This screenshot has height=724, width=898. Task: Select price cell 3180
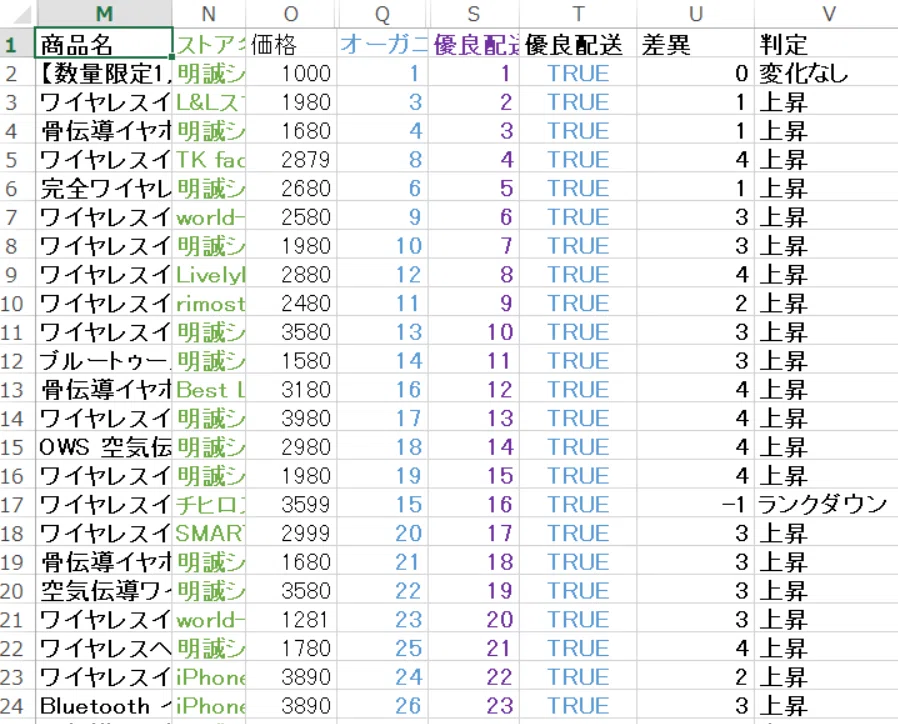pos(292,389)
